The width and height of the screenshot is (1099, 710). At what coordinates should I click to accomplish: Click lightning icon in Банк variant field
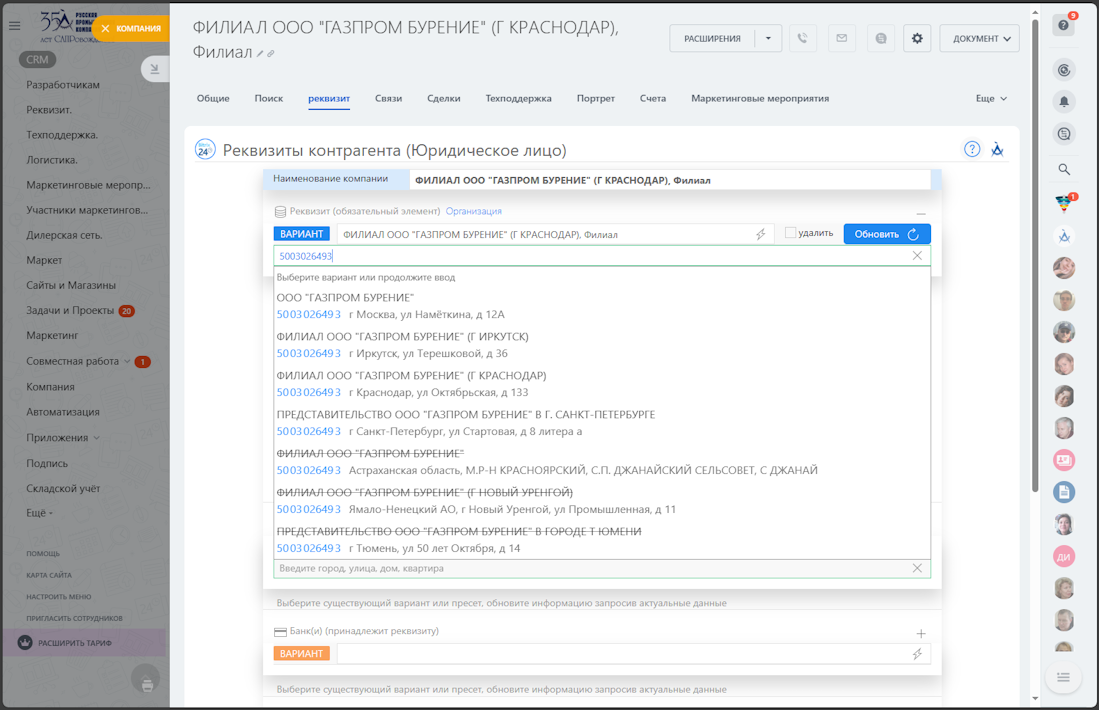tap(917, 654)
